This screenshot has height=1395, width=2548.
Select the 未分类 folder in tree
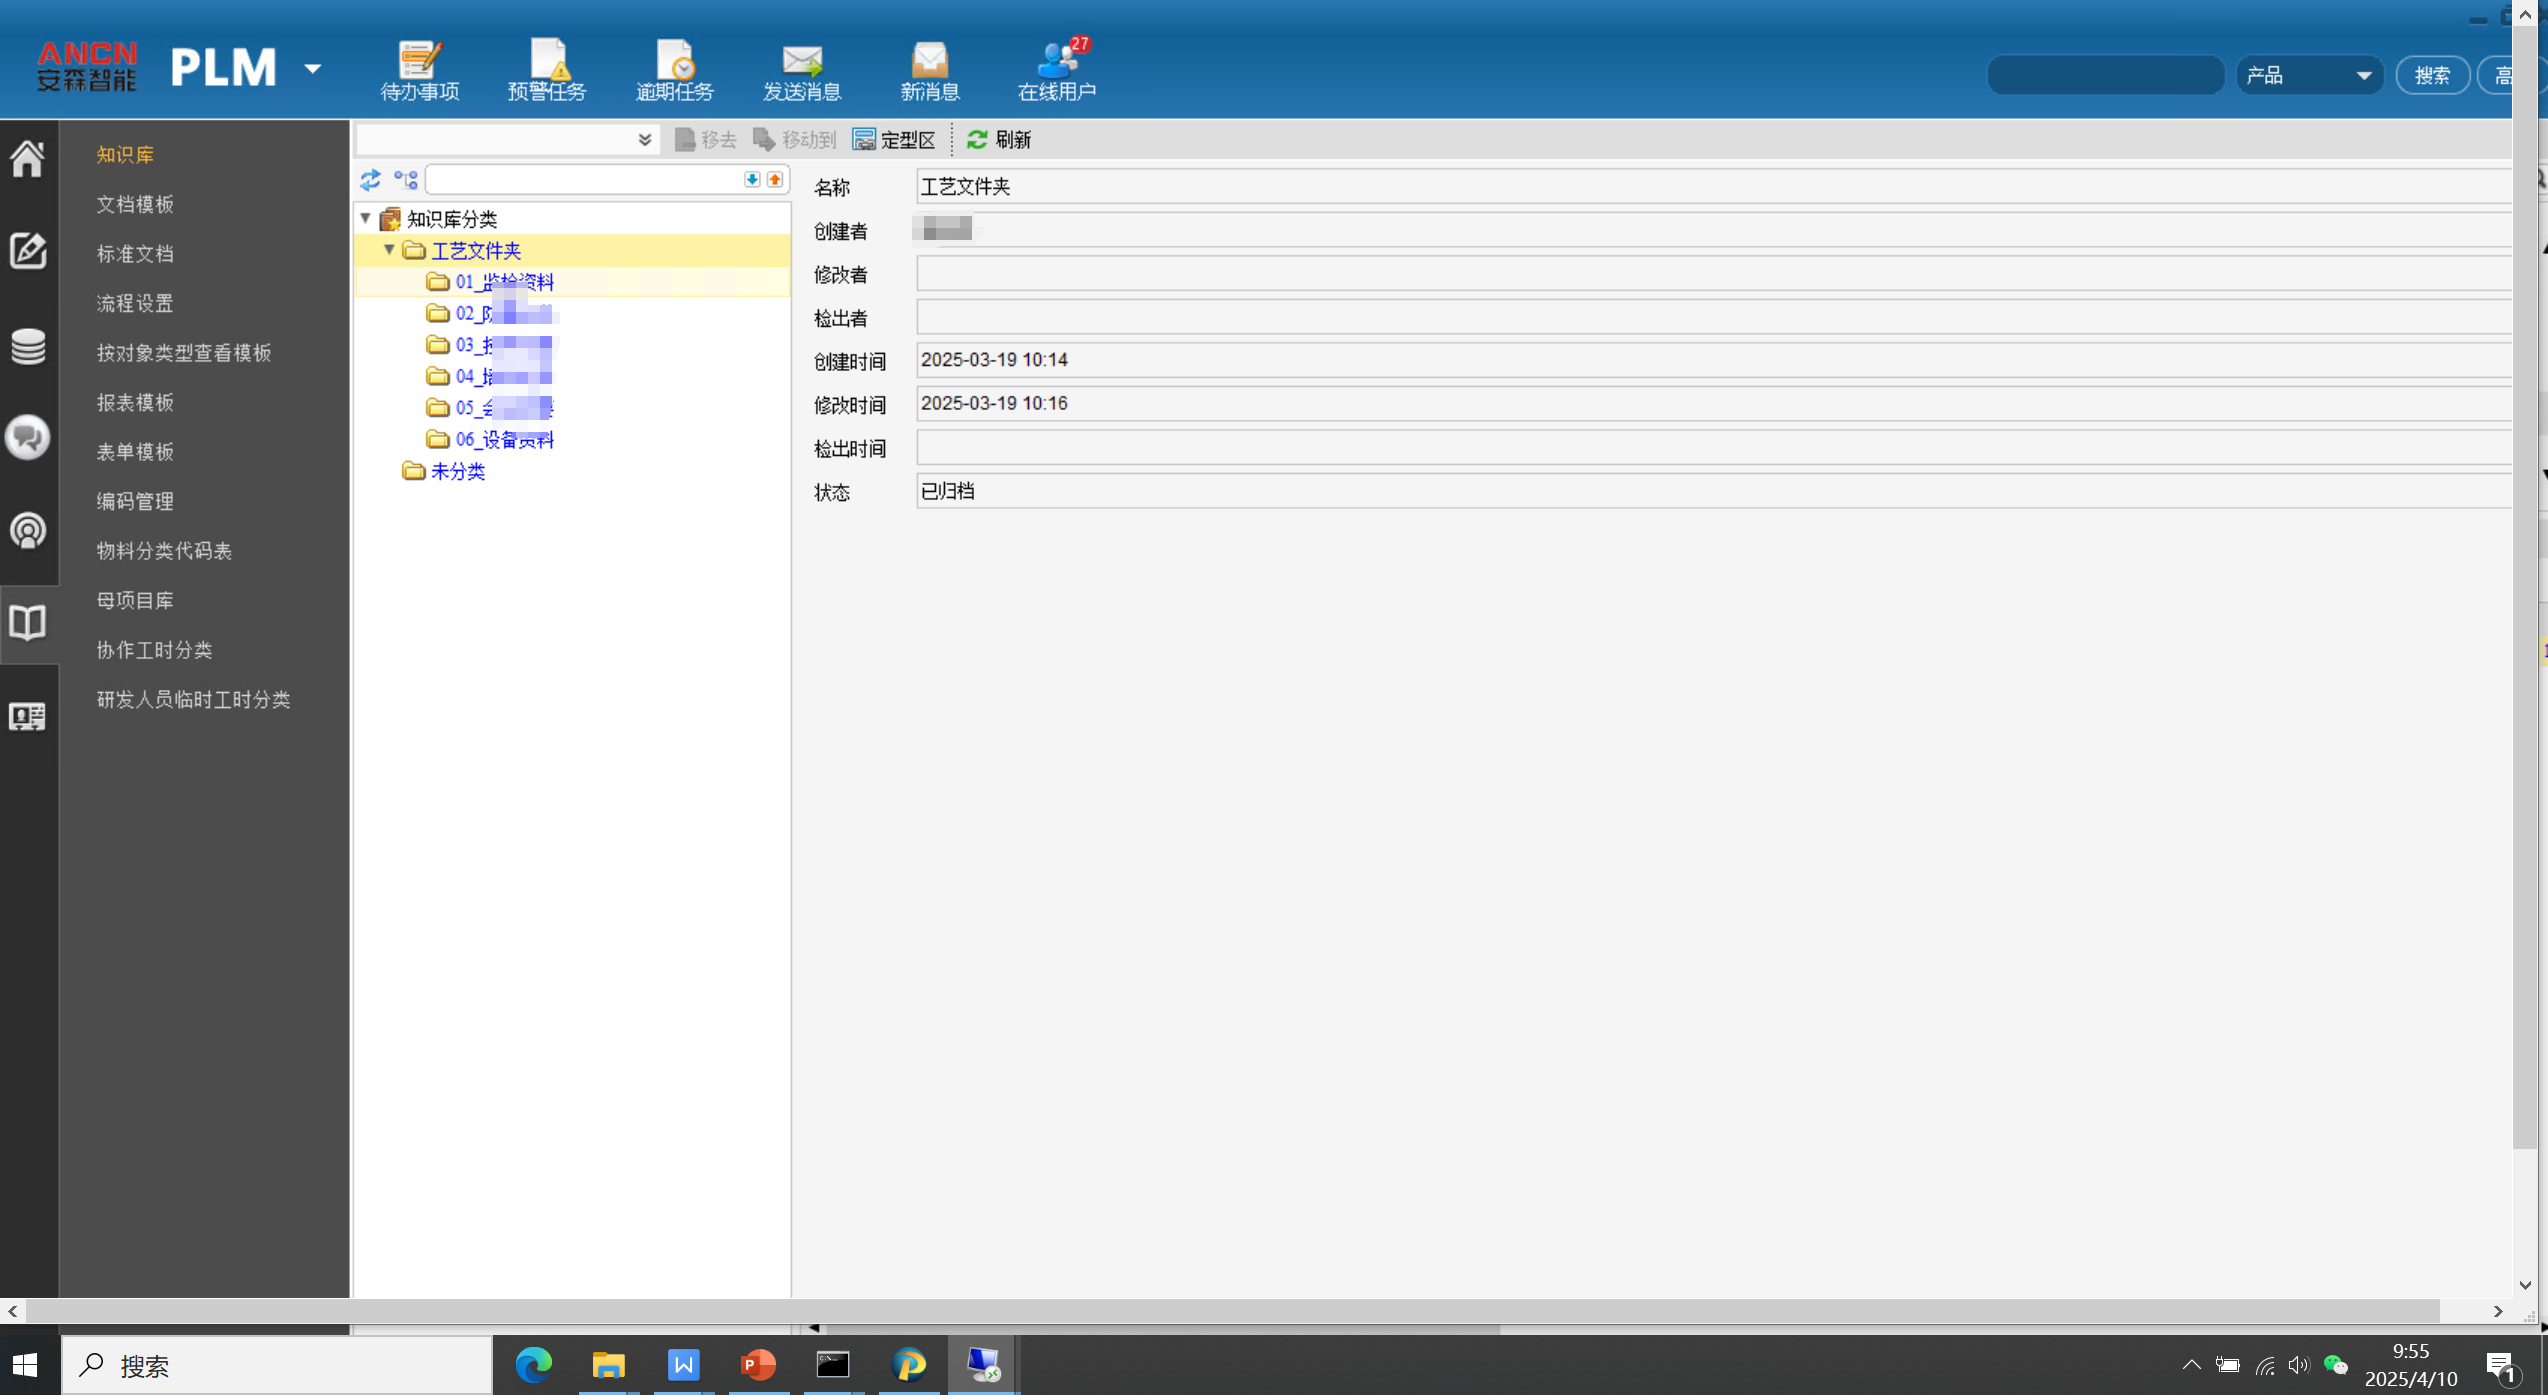(x=457, y=471)
